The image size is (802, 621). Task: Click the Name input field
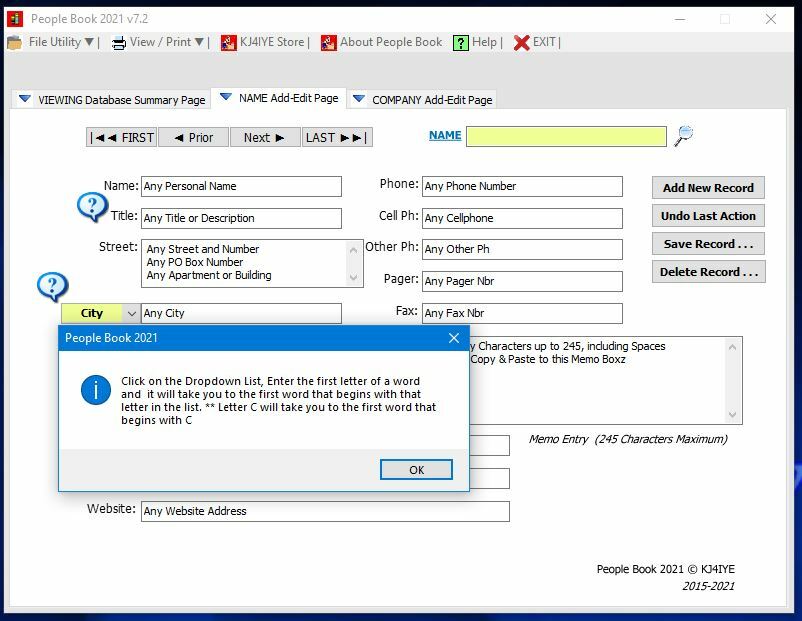(x=241, y=186)
